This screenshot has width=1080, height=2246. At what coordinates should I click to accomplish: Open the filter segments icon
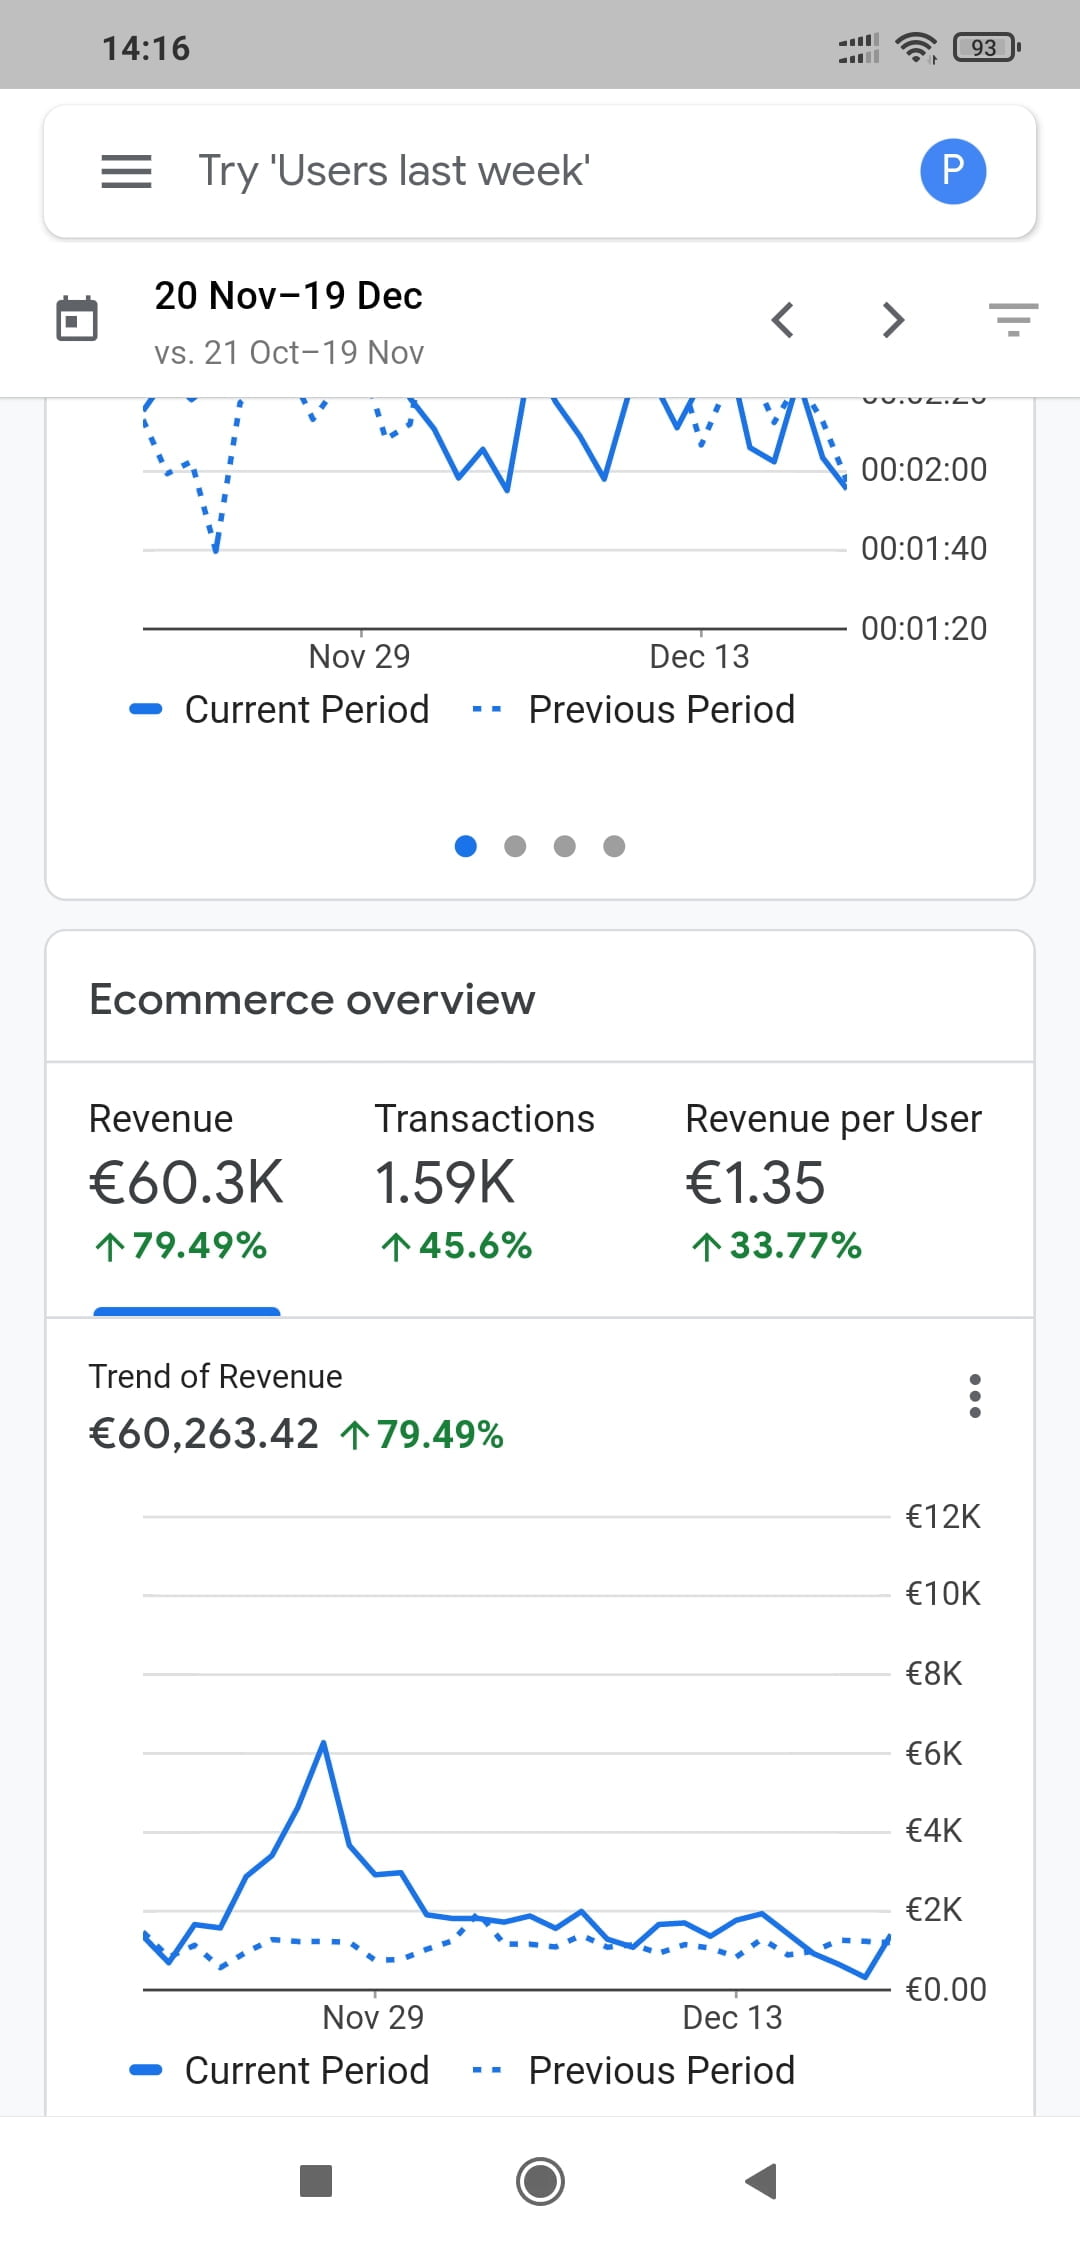tap(1013, 320)
